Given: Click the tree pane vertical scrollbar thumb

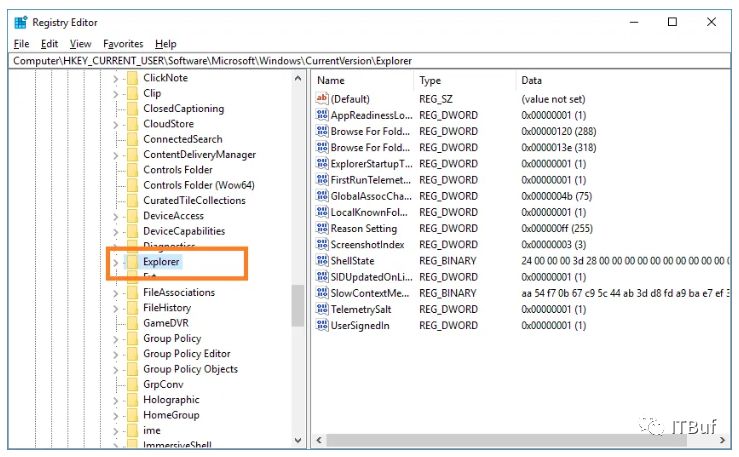Looking at the screenshot, I should [298, 305].
